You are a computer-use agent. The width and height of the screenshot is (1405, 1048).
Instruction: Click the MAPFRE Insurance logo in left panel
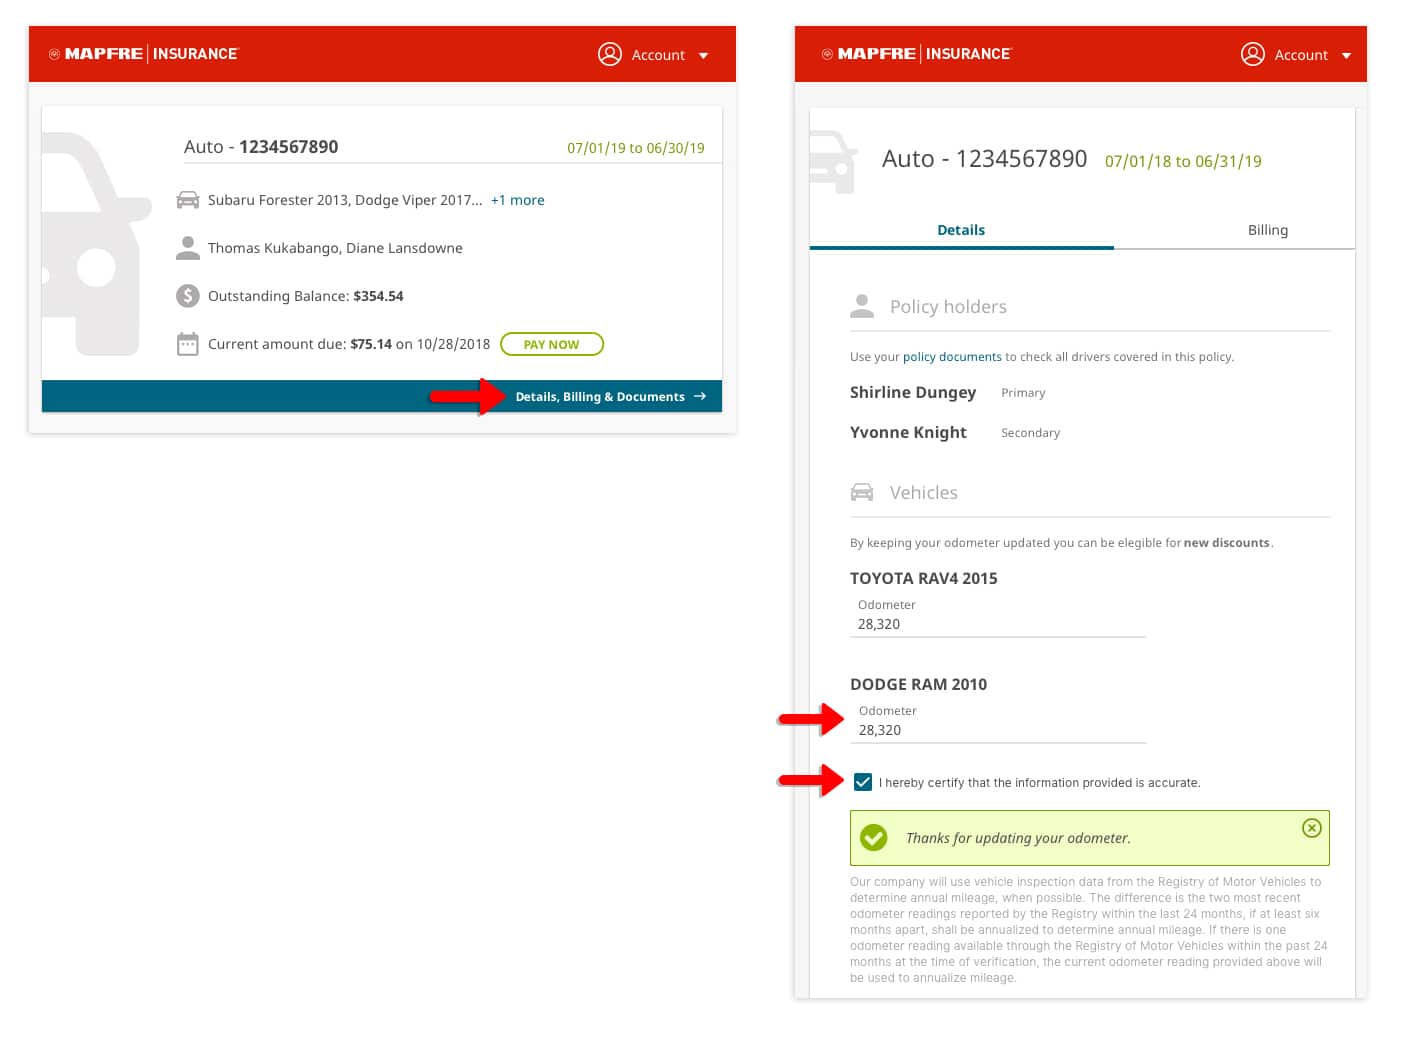pyautogui.click(x=144, y=54)
